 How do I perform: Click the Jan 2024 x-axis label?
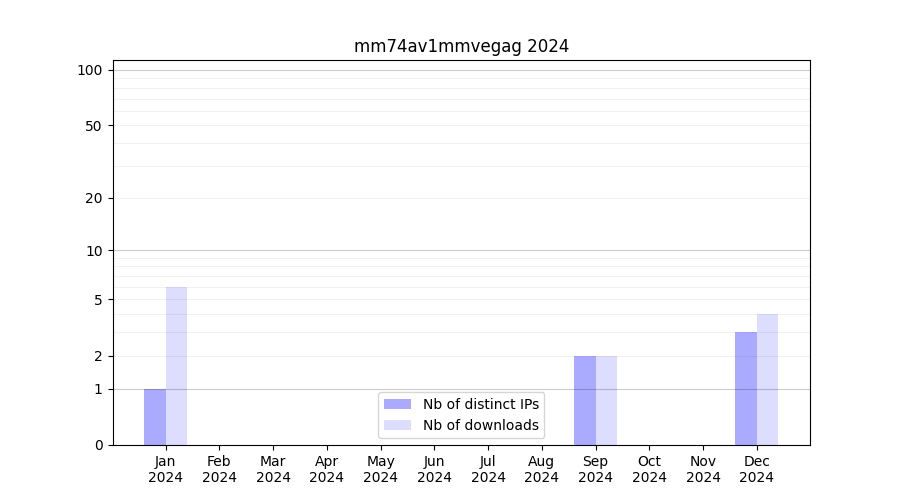click(x=166, y=469)
